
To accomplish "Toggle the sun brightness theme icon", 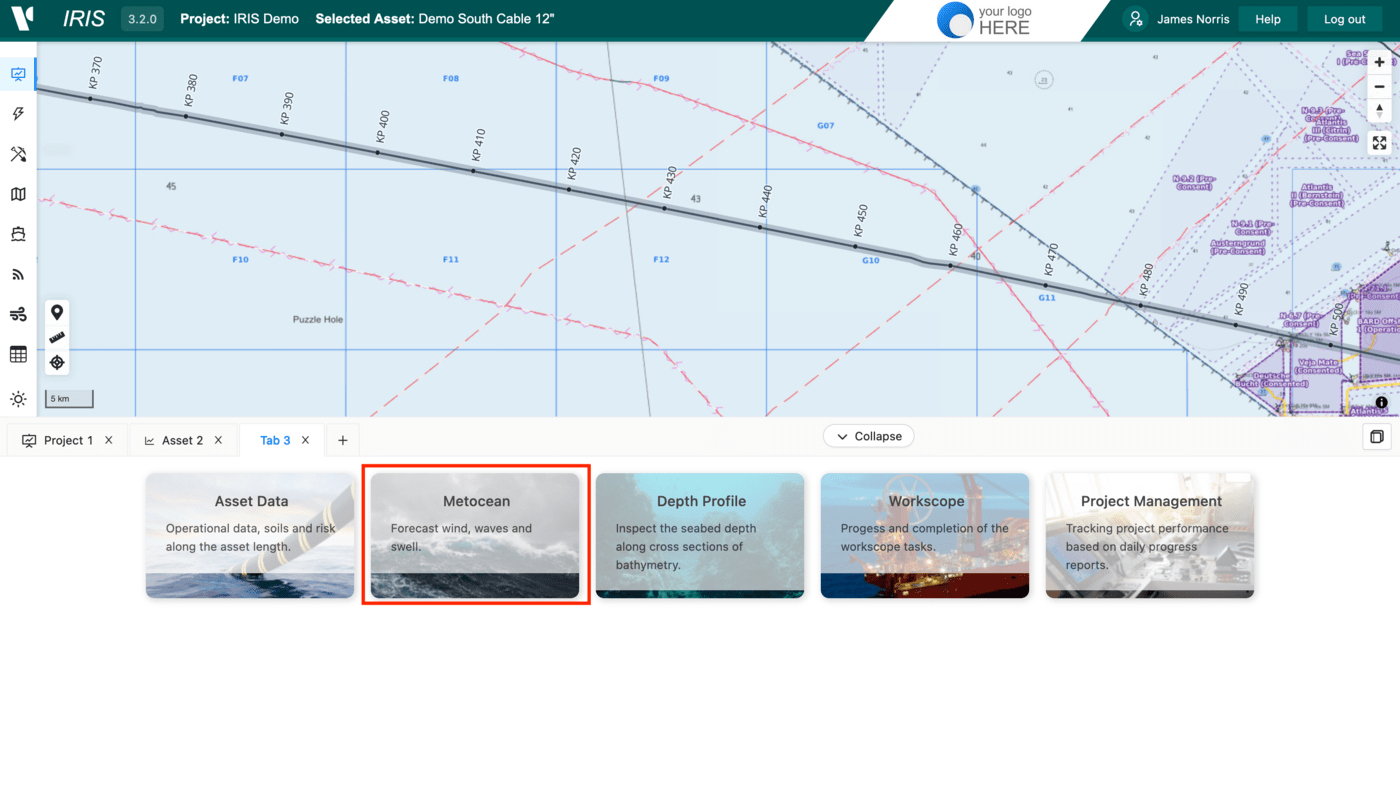I will (18, 399).
